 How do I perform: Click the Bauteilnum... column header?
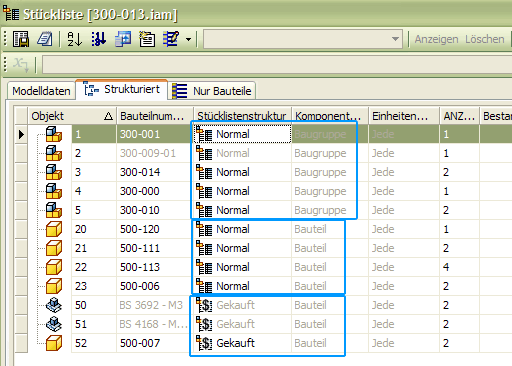point(155,116)
